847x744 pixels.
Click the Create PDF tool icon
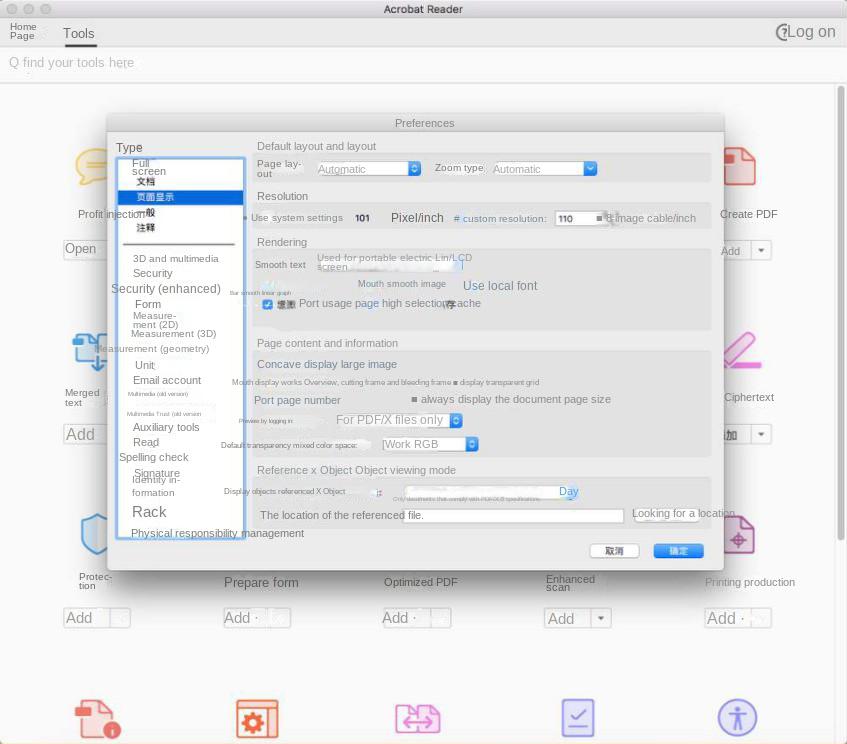[739, 167]
